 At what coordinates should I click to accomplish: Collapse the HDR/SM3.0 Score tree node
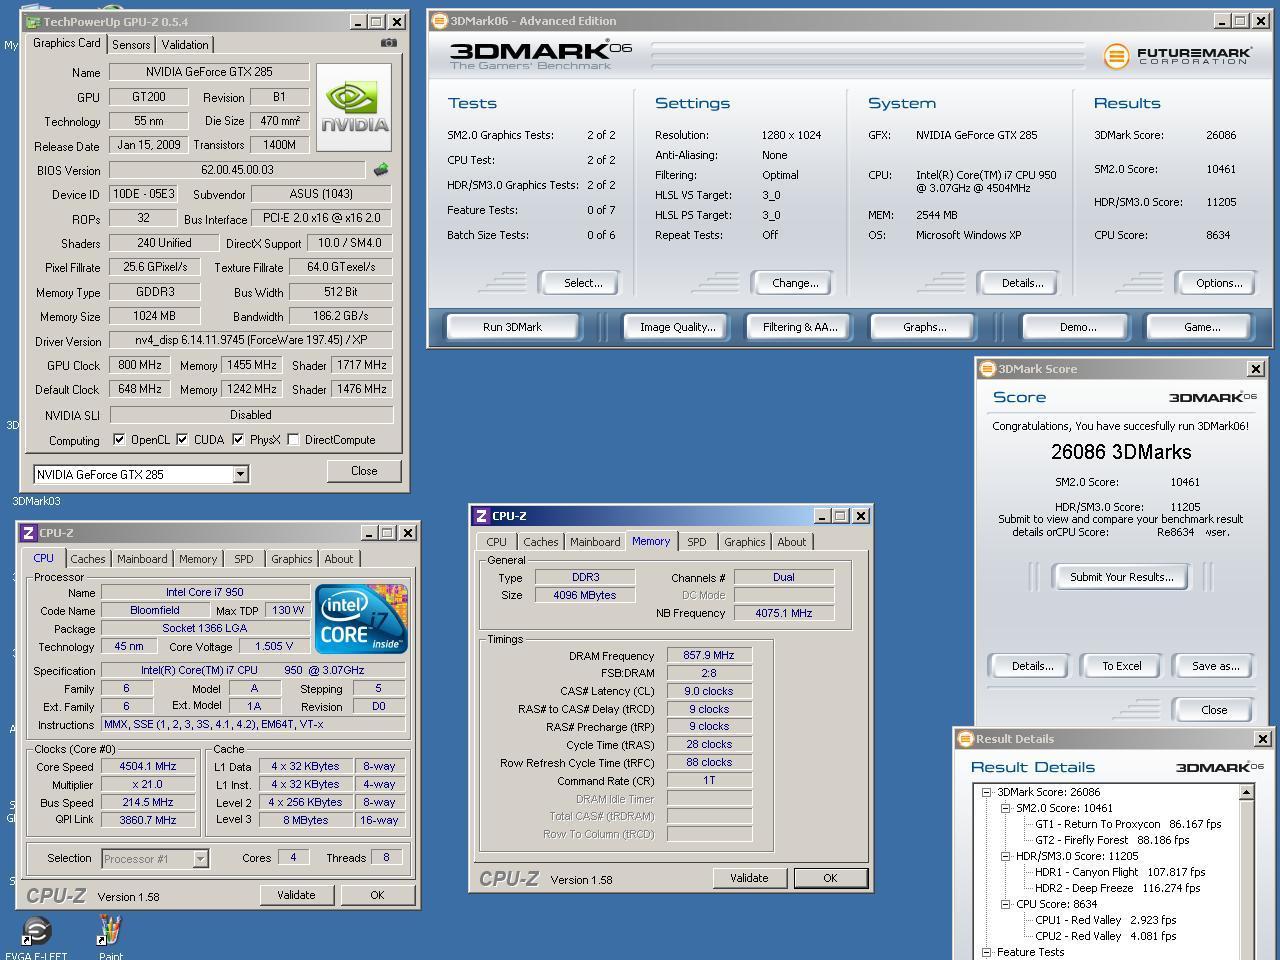click(x=1005, y=856)
